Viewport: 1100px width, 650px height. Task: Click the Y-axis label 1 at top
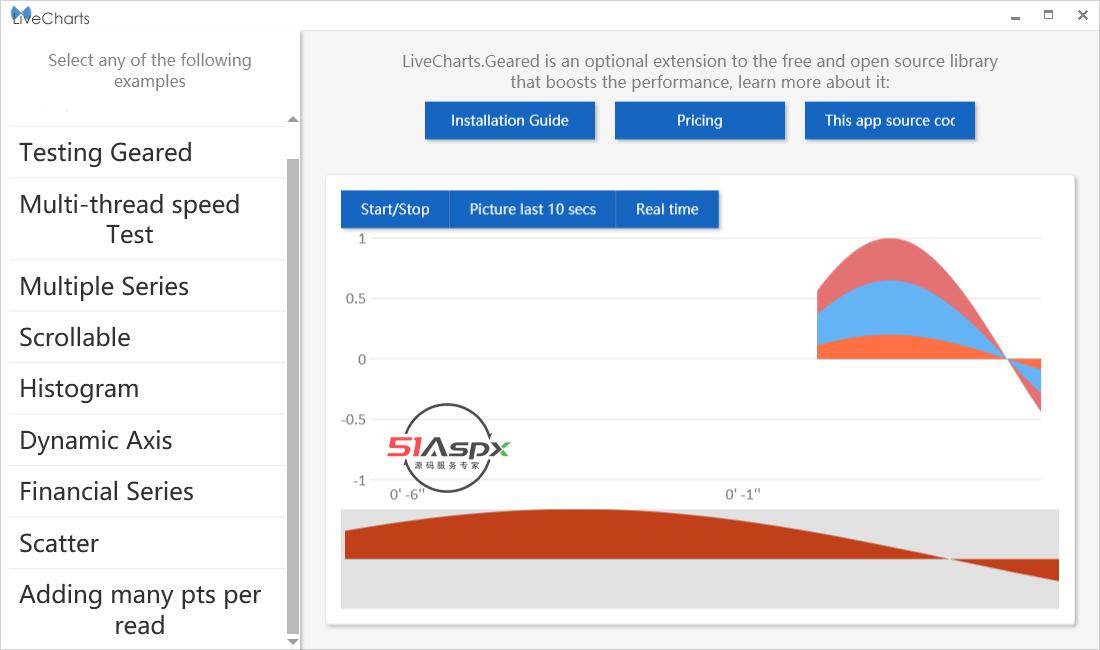coord(362,238)
